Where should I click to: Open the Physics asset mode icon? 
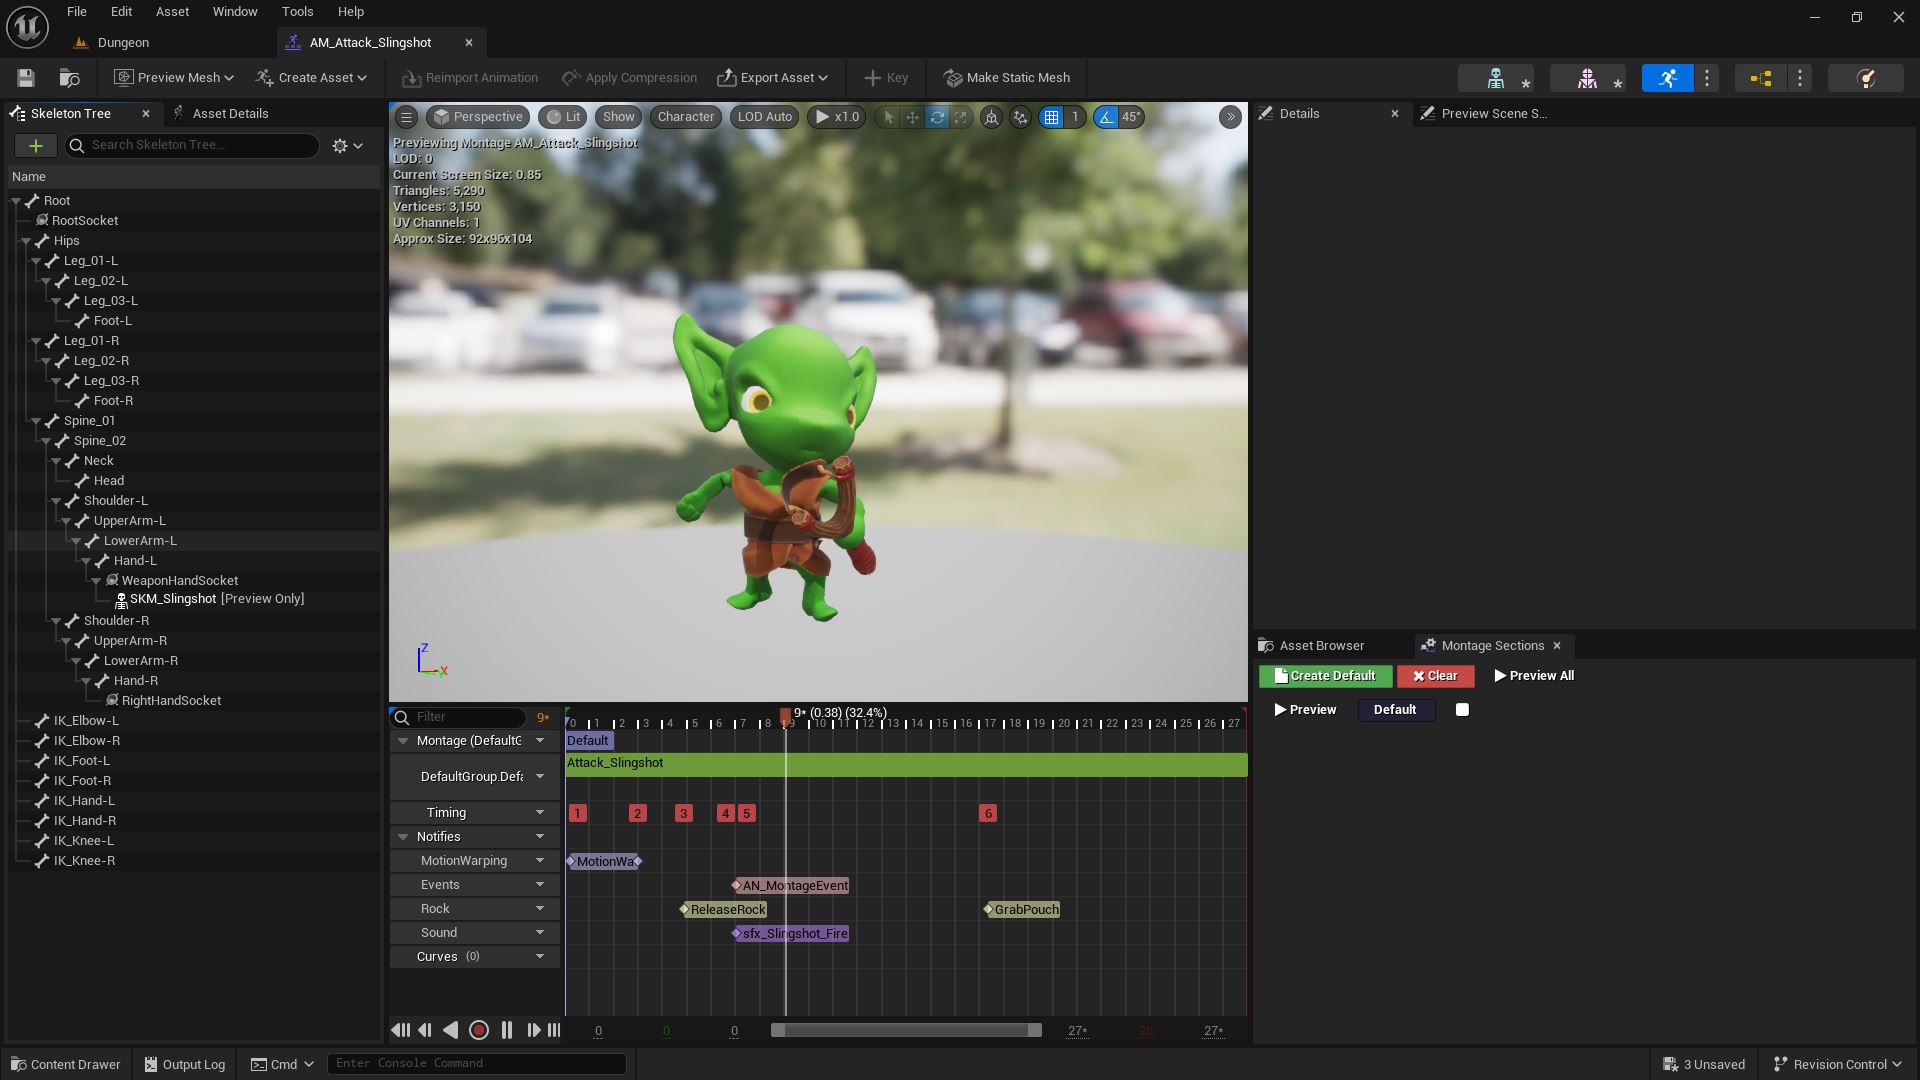pyautogui.click(x=1866, y=78)
